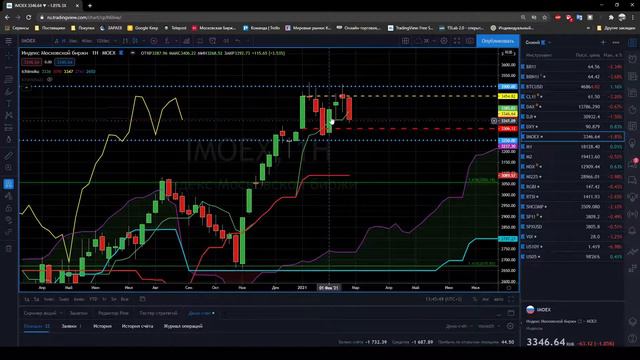Maximize the bottom trading panel

coord(511,313)
